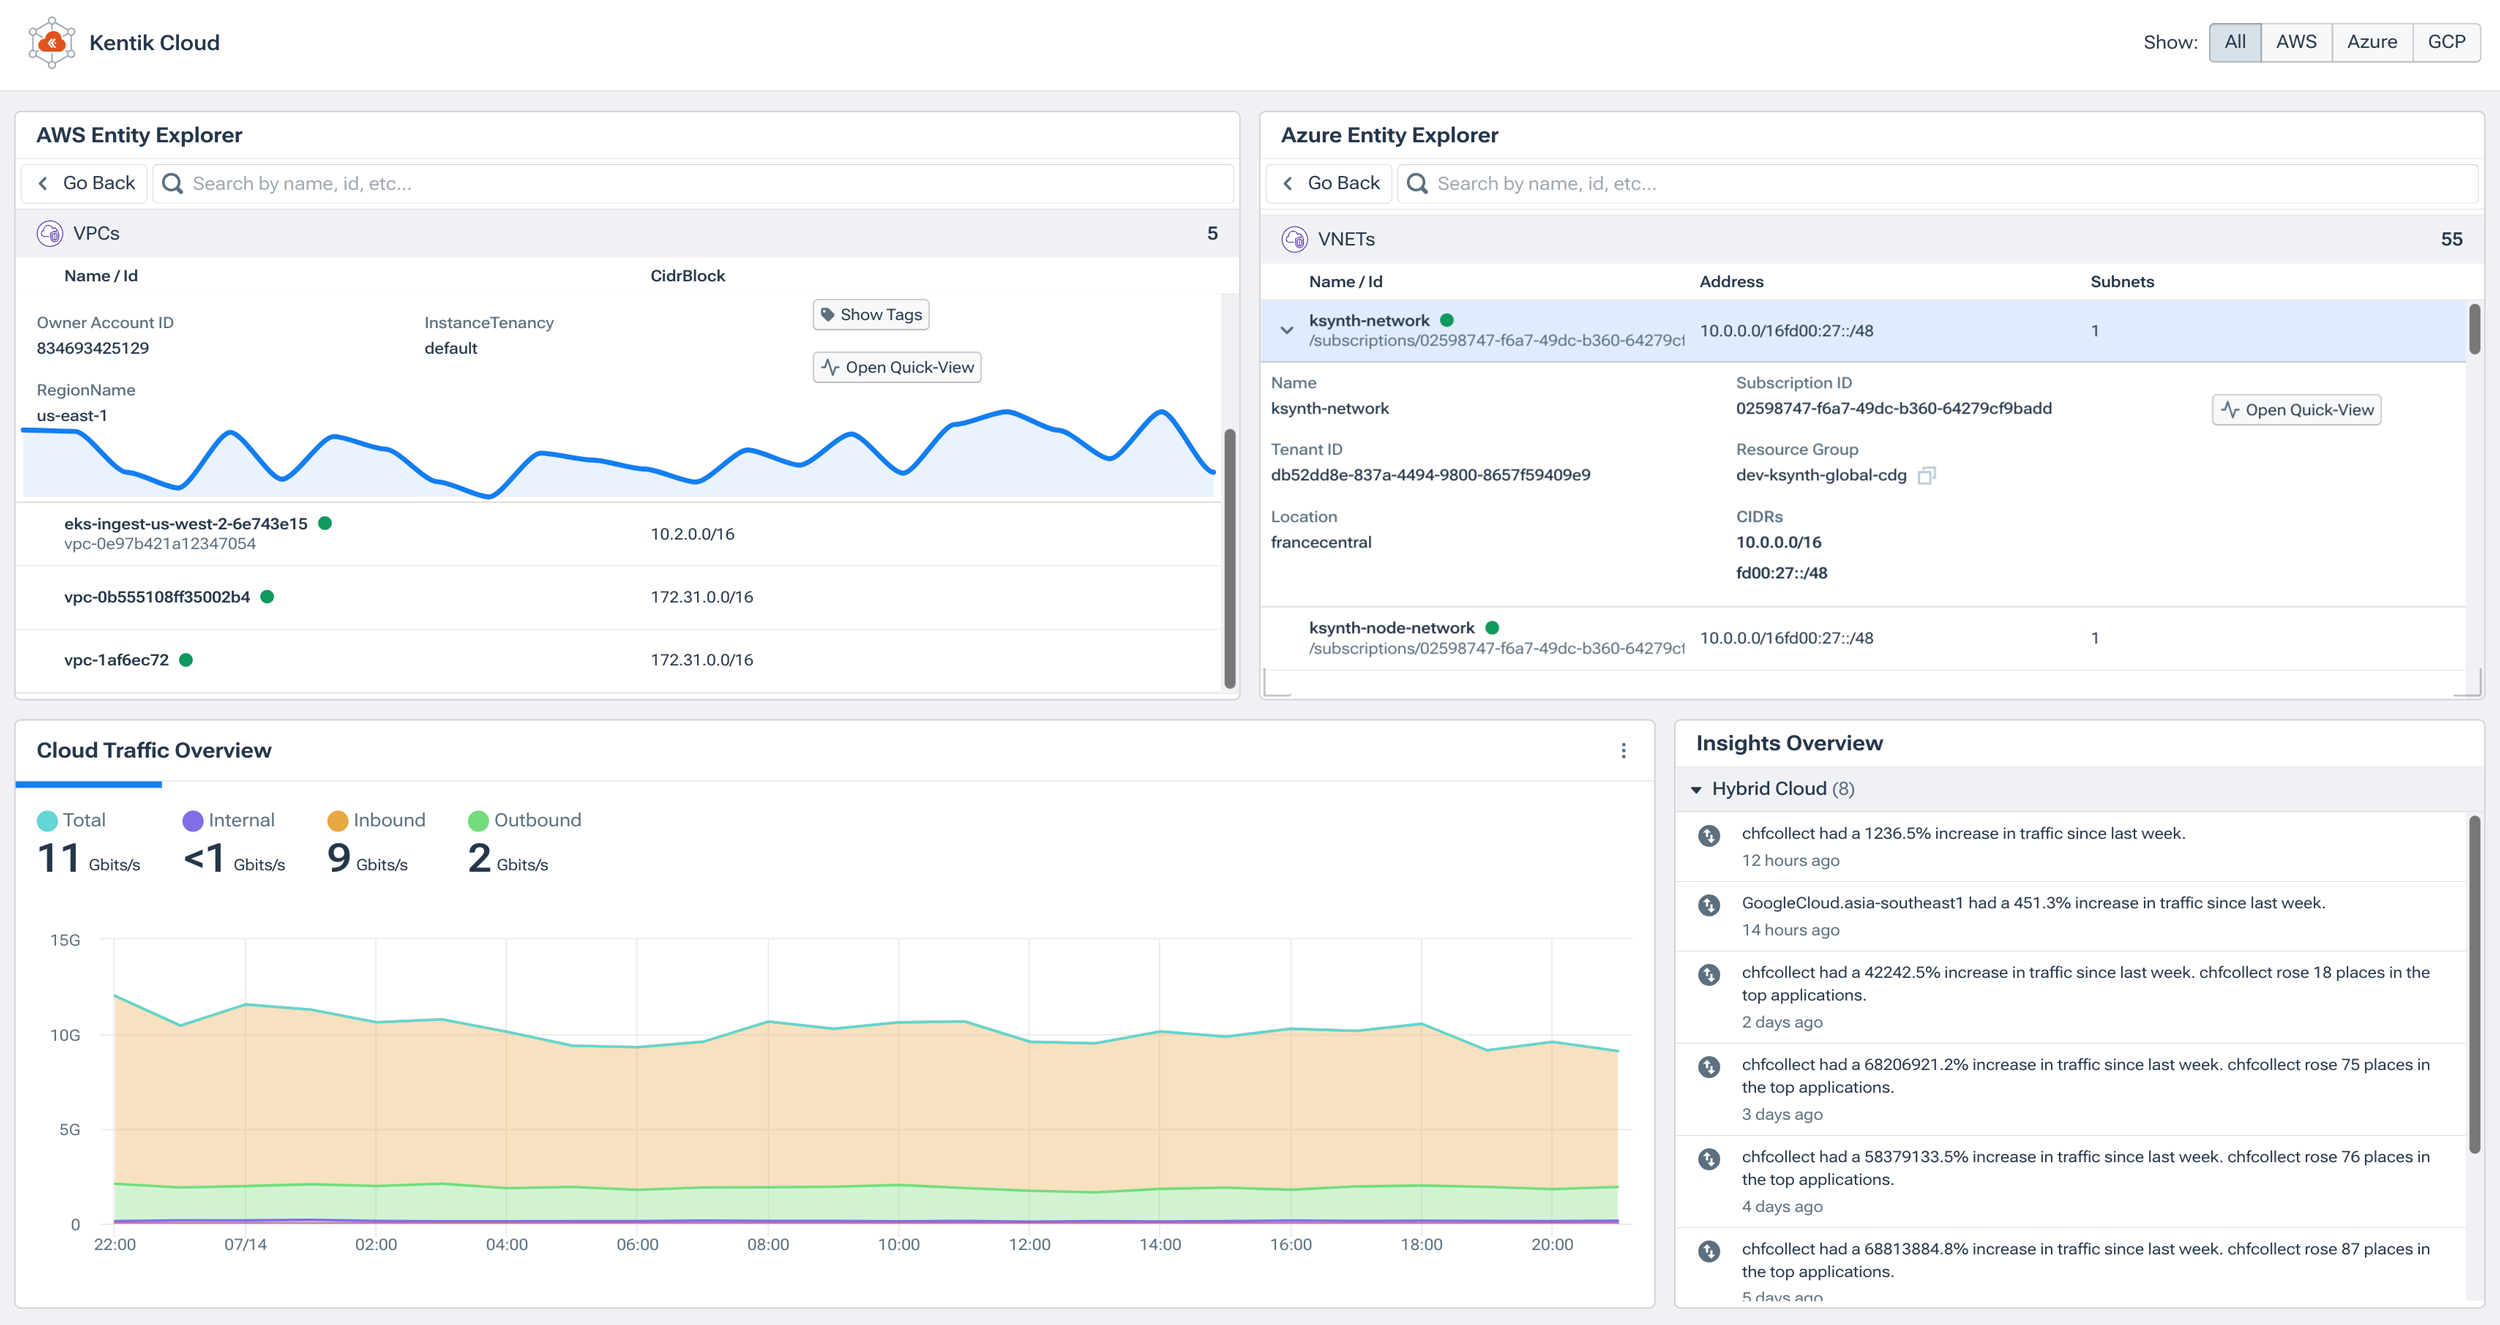This screenshot has width=2500, height=1325.
Task: Click the VNETs cloud icon in Azure Explorer
Action: [x=1296, y=239]
